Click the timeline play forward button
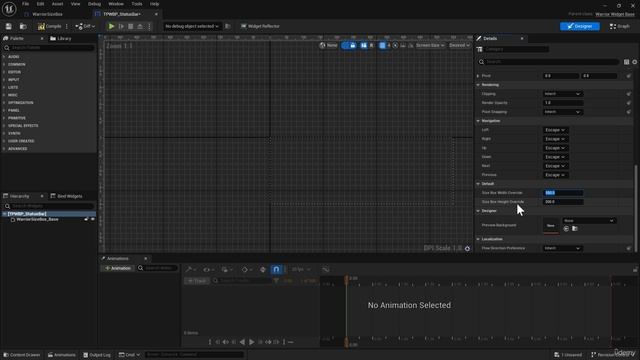640x360 pixels. [251, 342]
